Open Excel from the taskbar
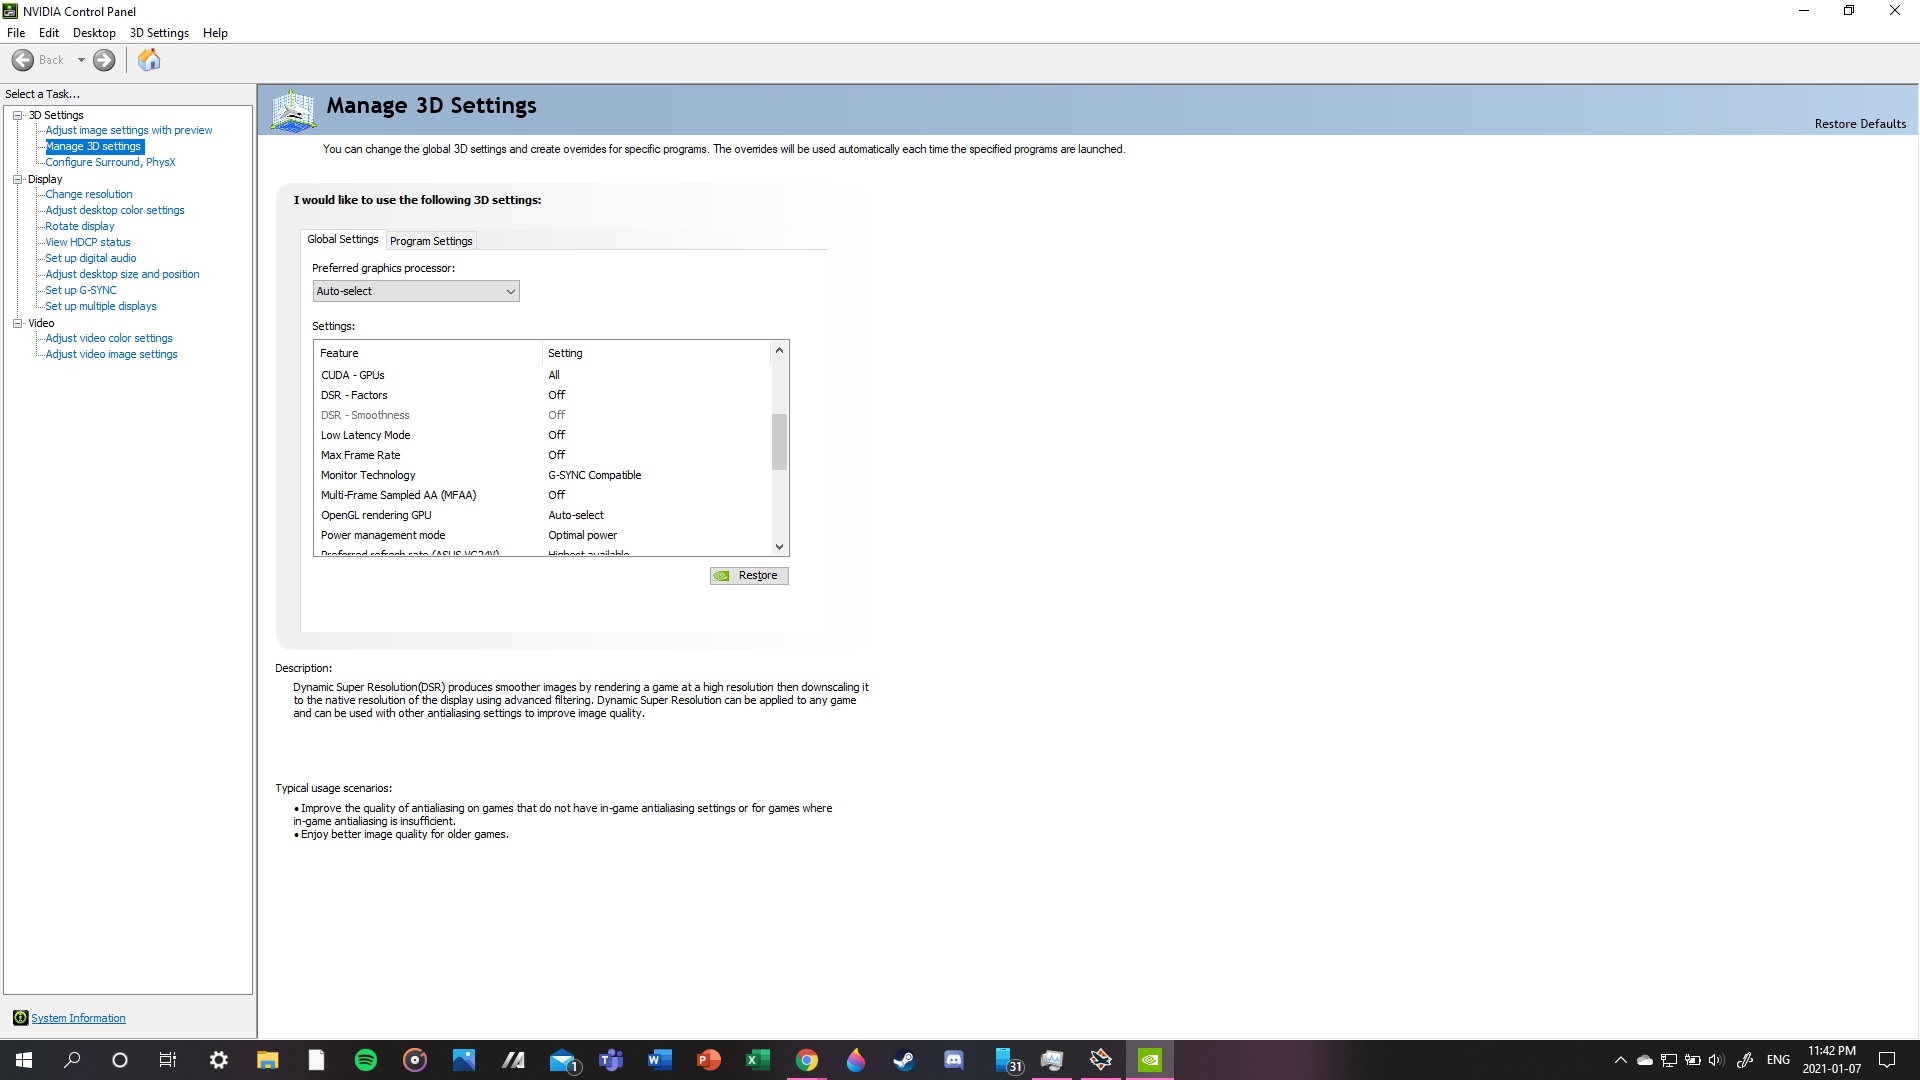 pos(757,1060)
